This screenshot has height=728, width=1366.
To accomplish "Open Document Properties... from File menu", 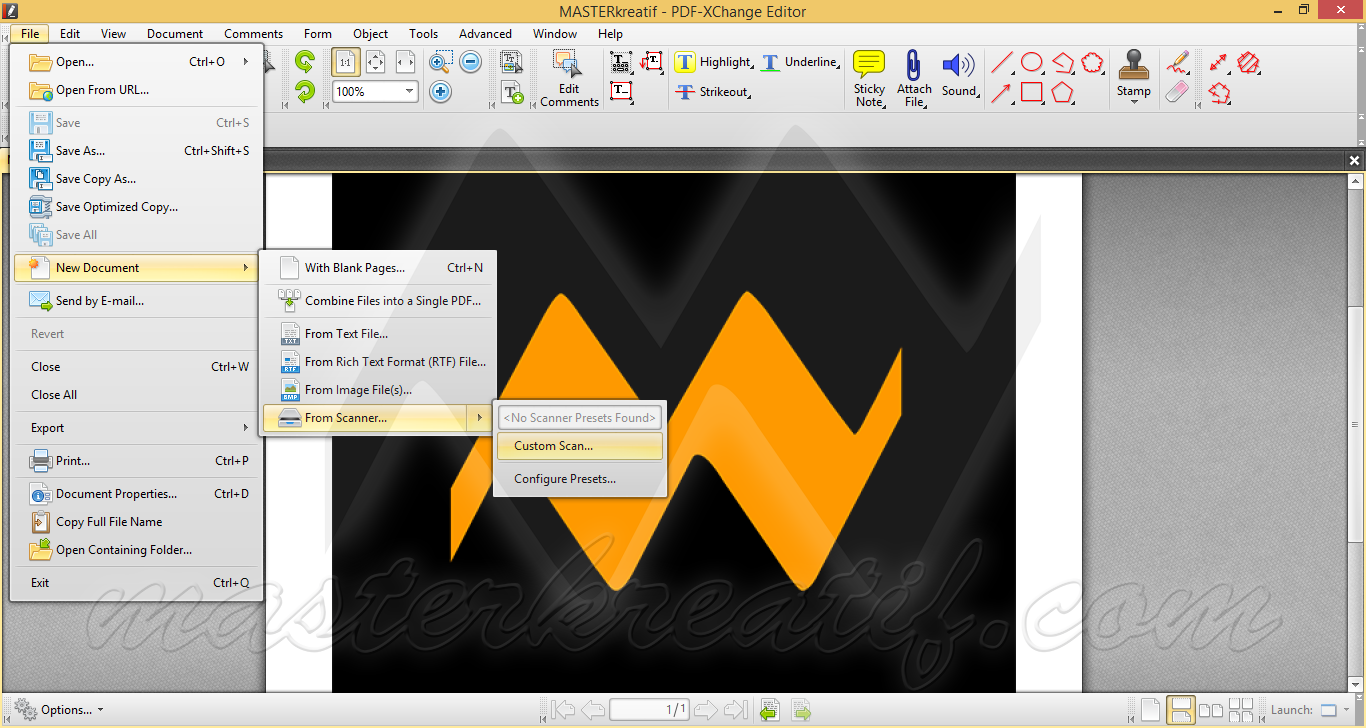I will (136, 494).
